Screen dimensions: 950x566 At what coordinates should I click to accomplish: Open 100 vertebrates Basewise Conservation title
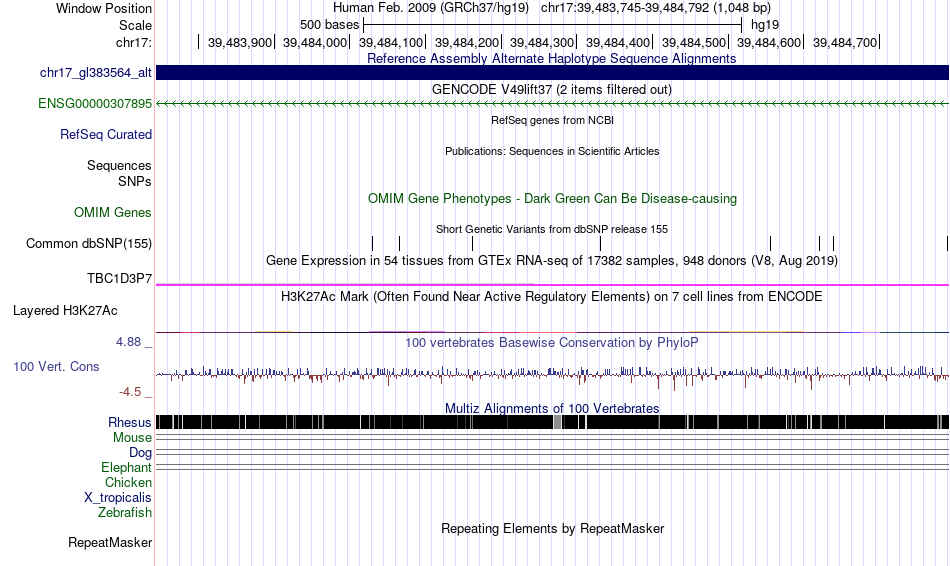552,342
